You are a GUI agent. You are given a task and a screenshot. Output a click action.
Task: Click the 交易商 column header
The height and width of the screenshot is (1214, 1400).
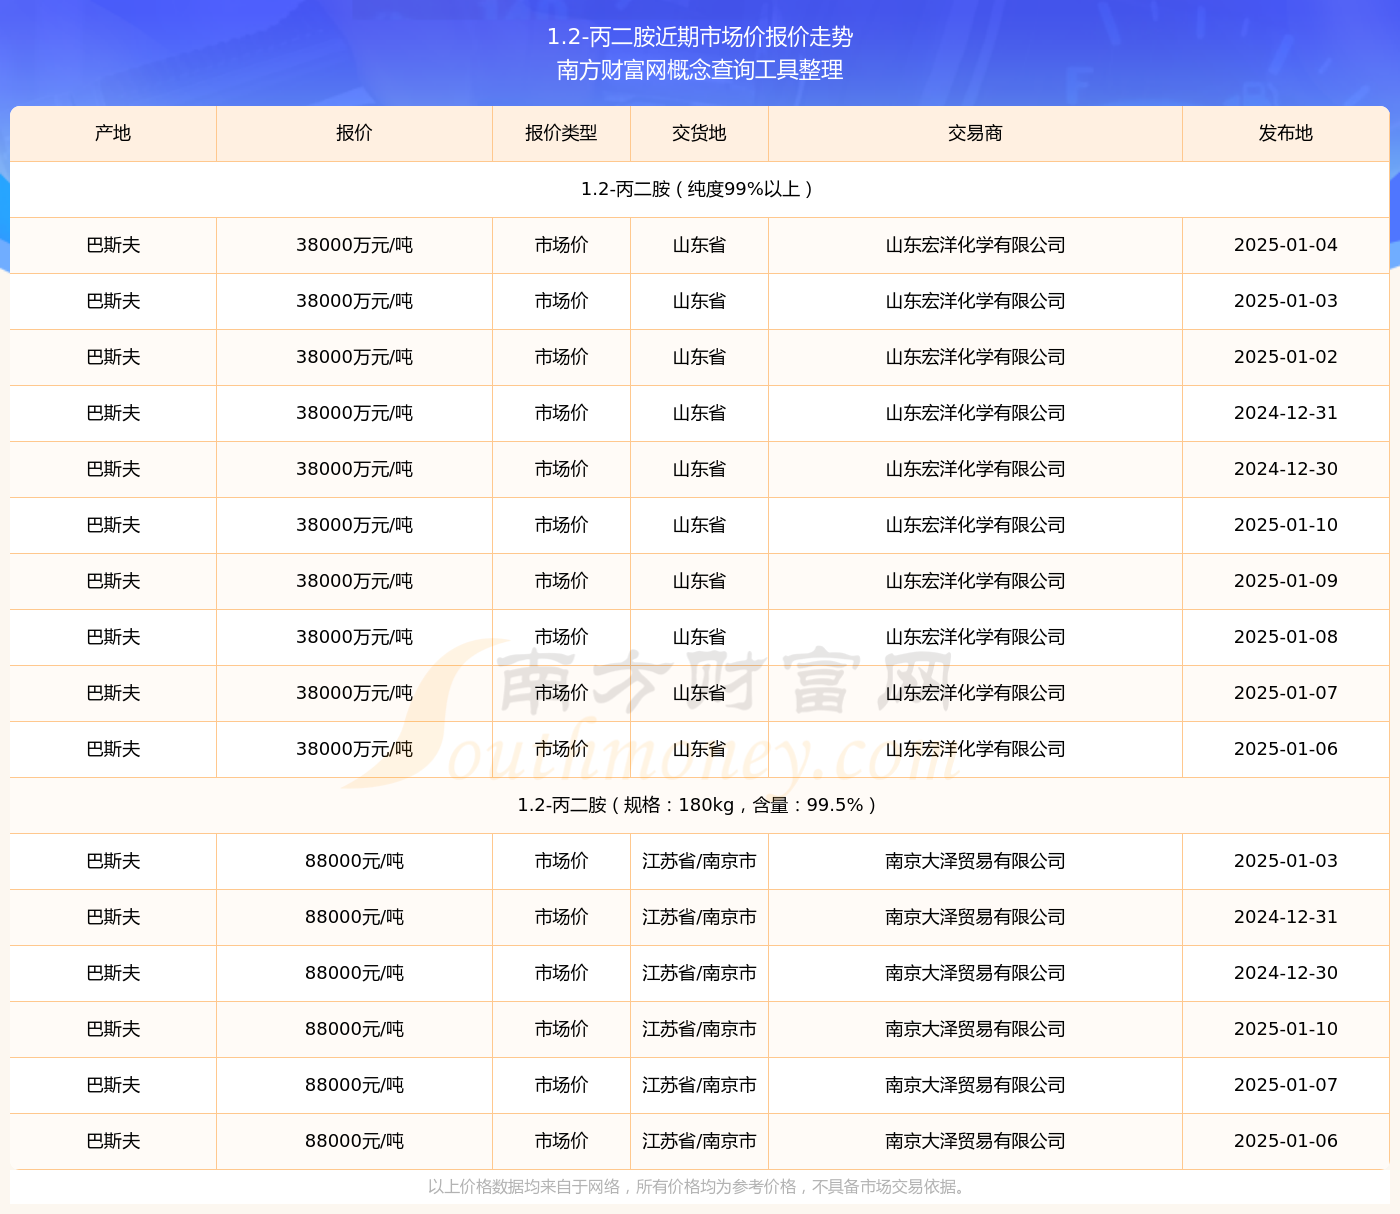point(975,133)
